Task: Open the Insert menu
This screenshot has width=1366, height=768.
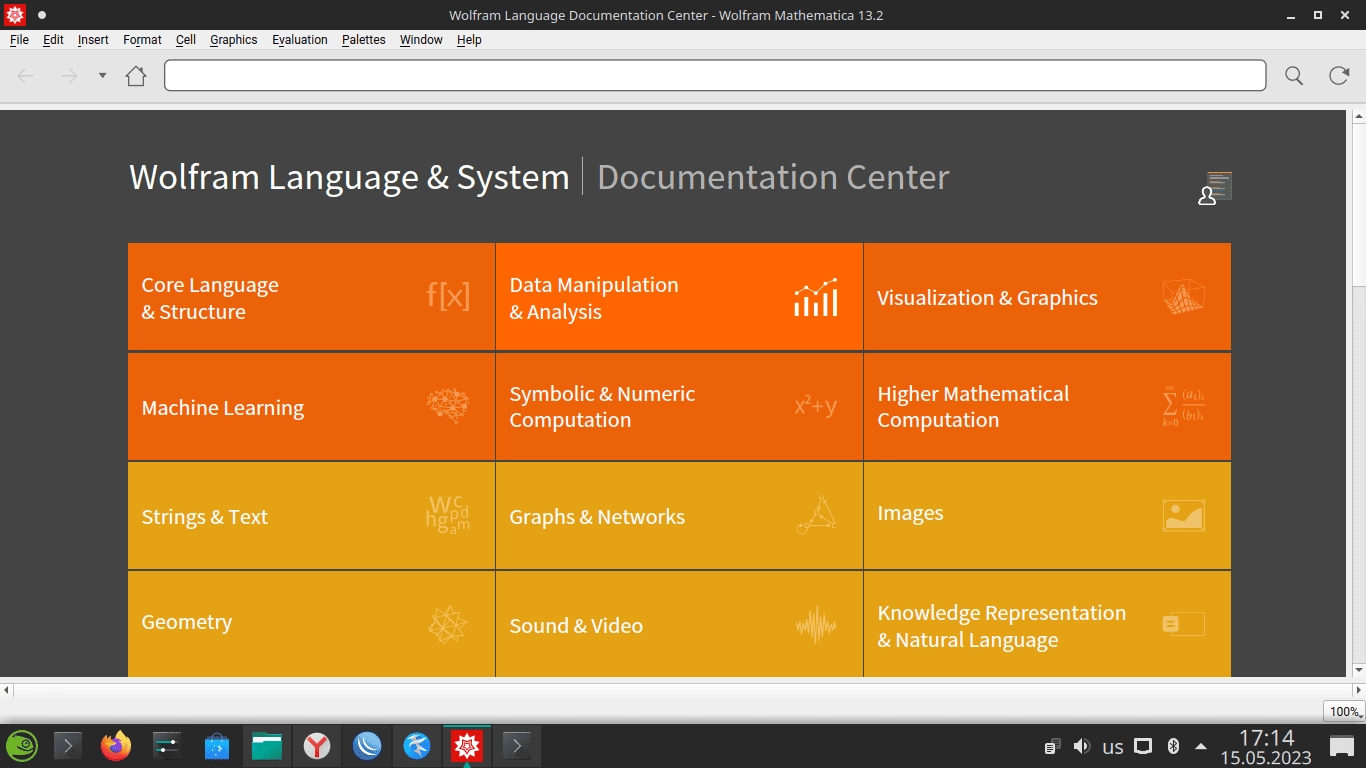Action: [93, 40]
